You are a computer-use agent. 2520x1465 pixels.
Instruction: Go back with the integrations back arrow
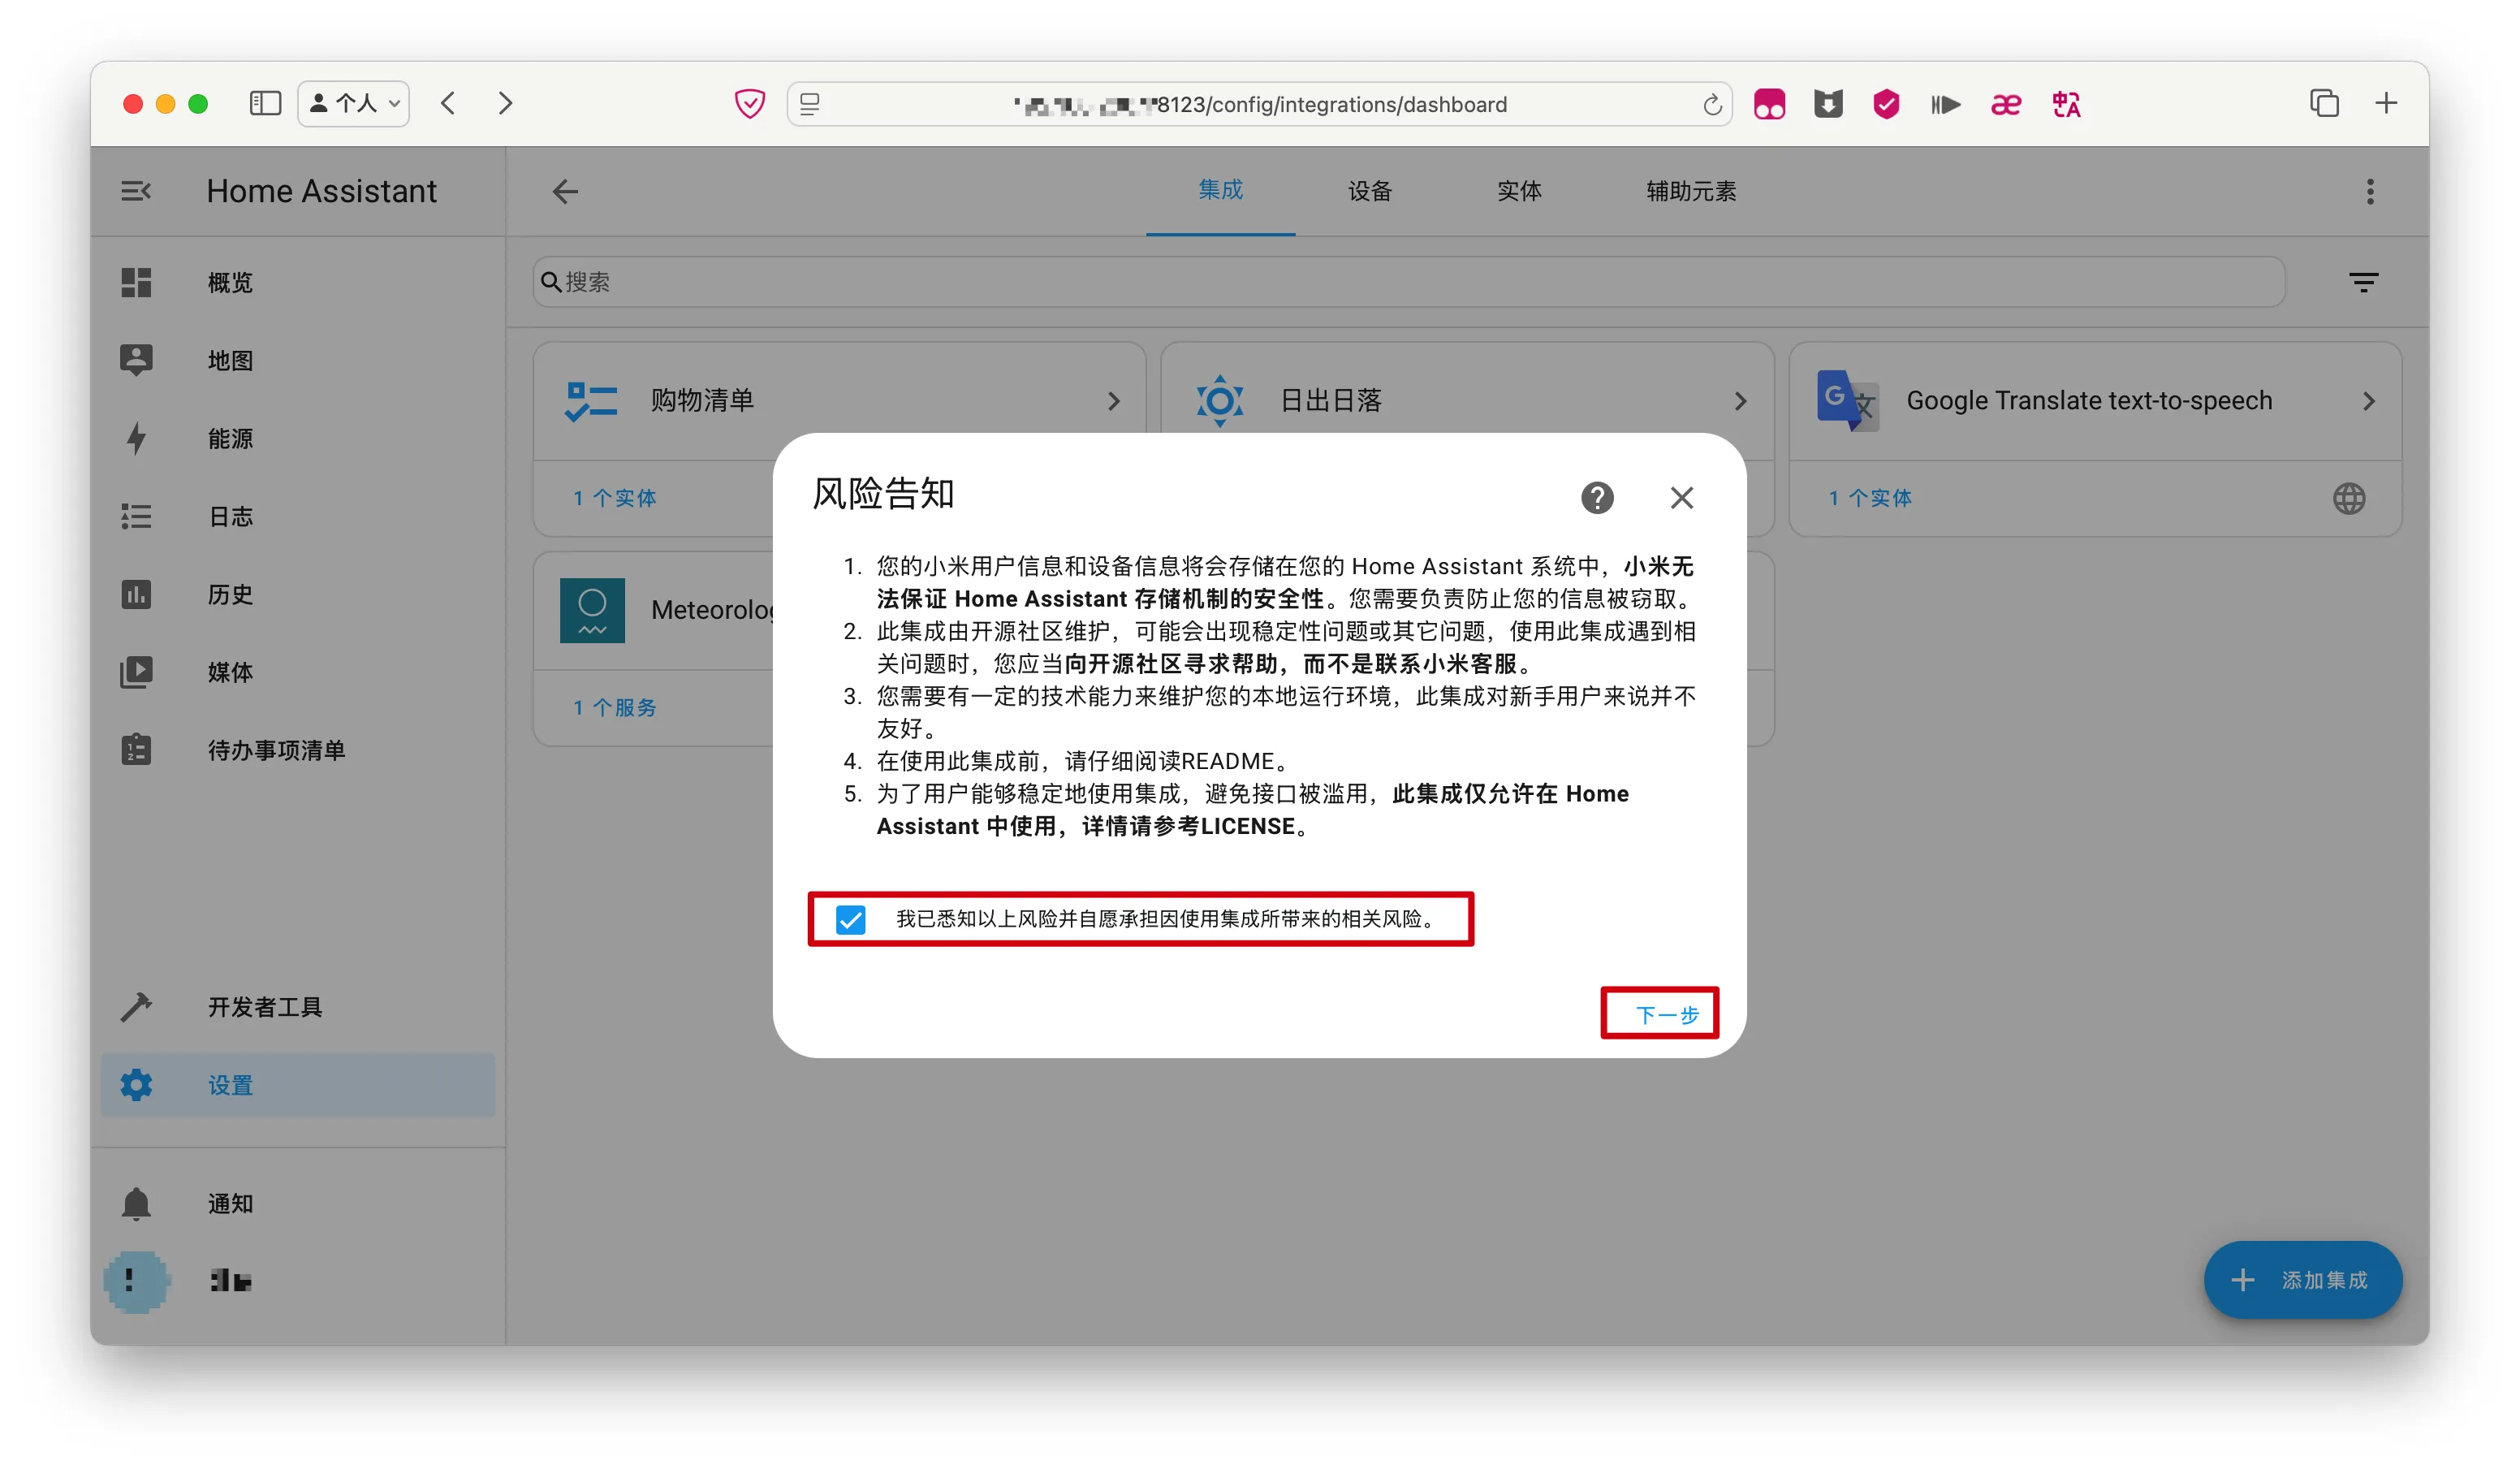coord(565,191)
